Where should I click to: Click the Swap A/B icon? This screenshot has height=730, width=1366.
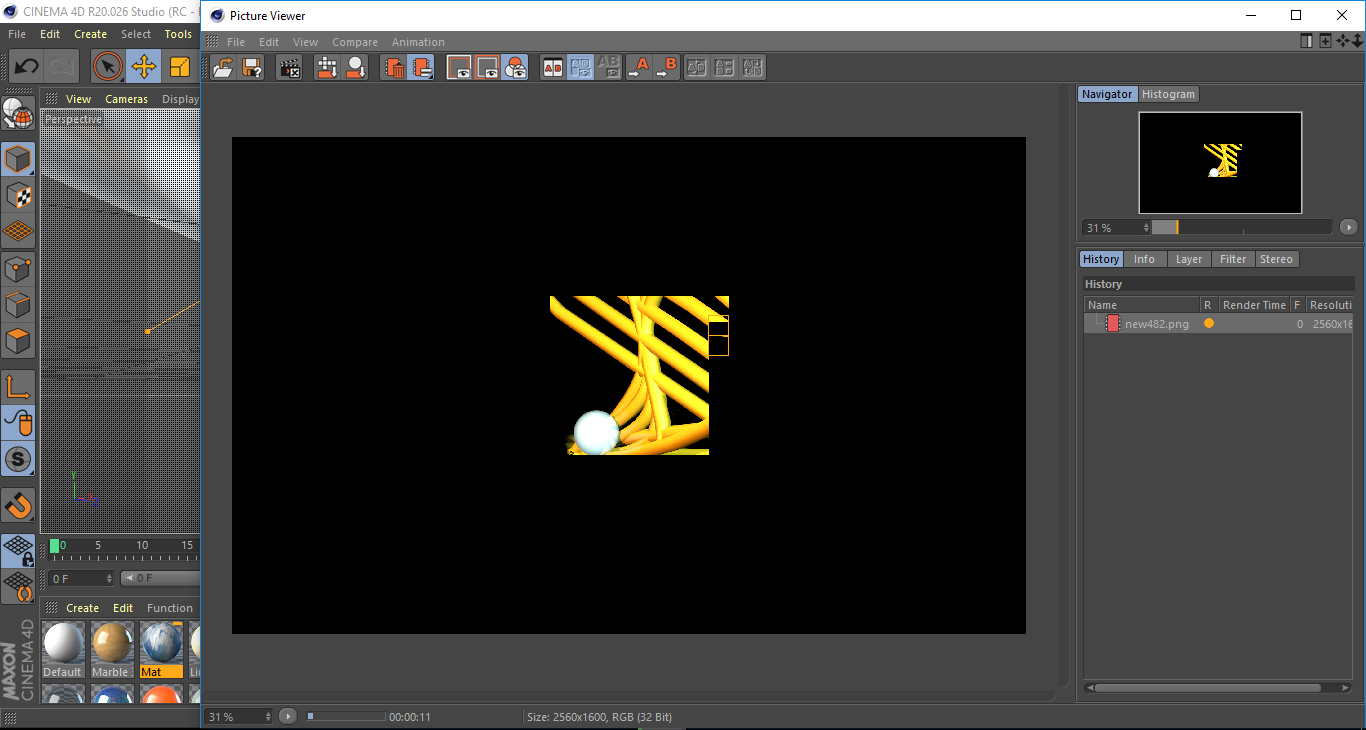(697, 67)
